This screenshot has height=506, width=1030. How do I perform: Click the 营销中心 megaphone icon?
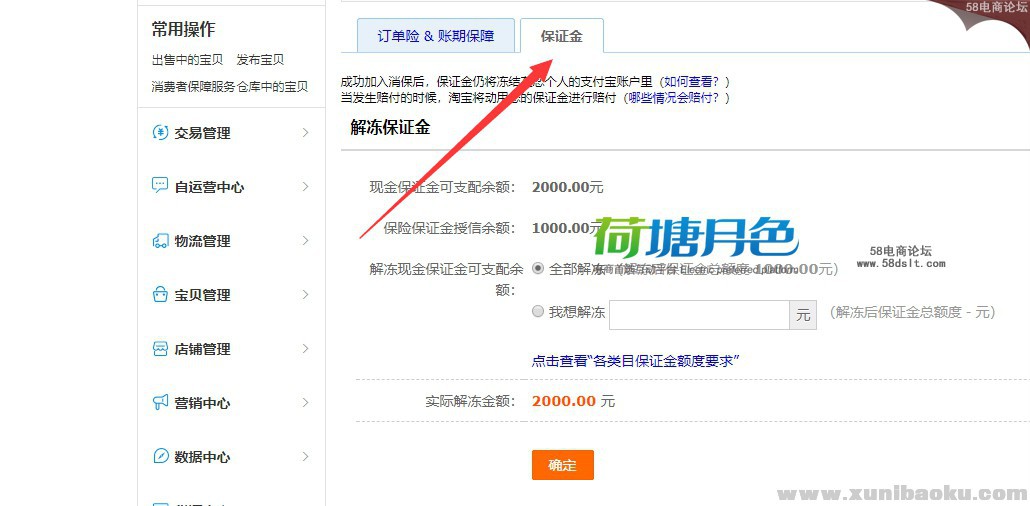pyautogui.click(x=160, y=402)
